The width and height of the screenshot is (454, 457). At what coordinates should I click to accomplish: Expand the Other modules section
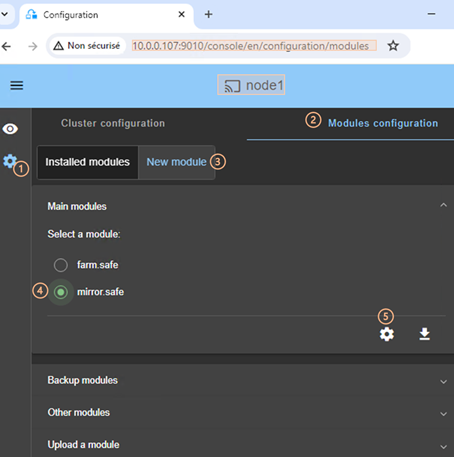(443, 414)
